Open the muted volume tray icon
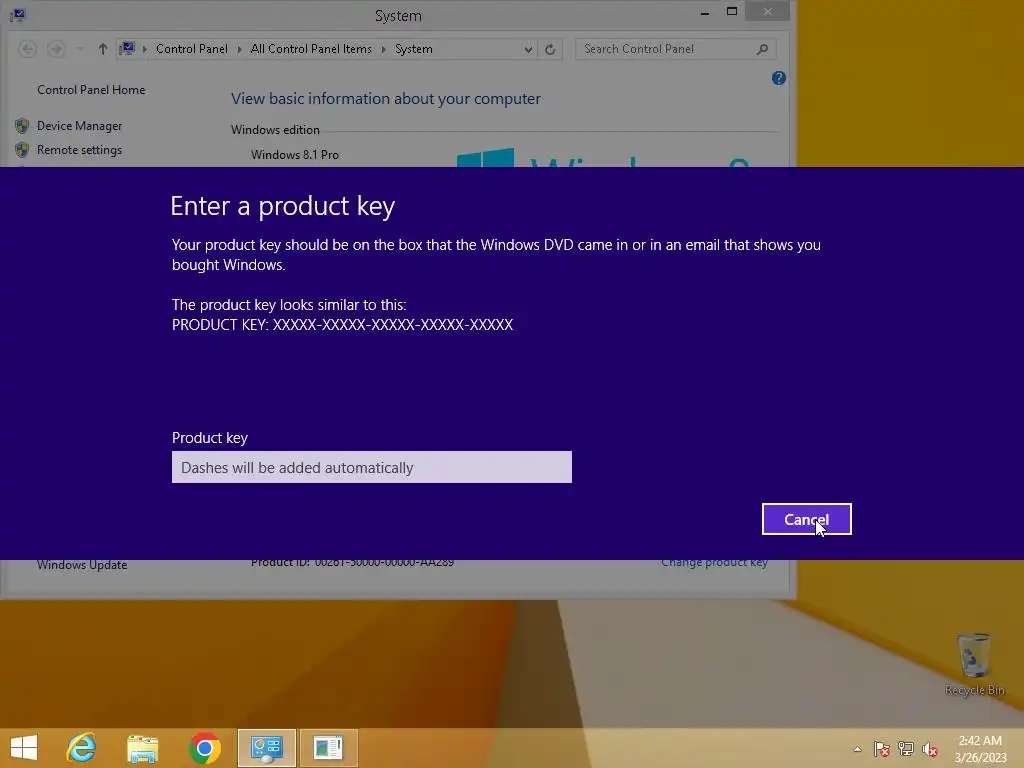This screenshot has height=768, width=1024. [x=930, y=749]
